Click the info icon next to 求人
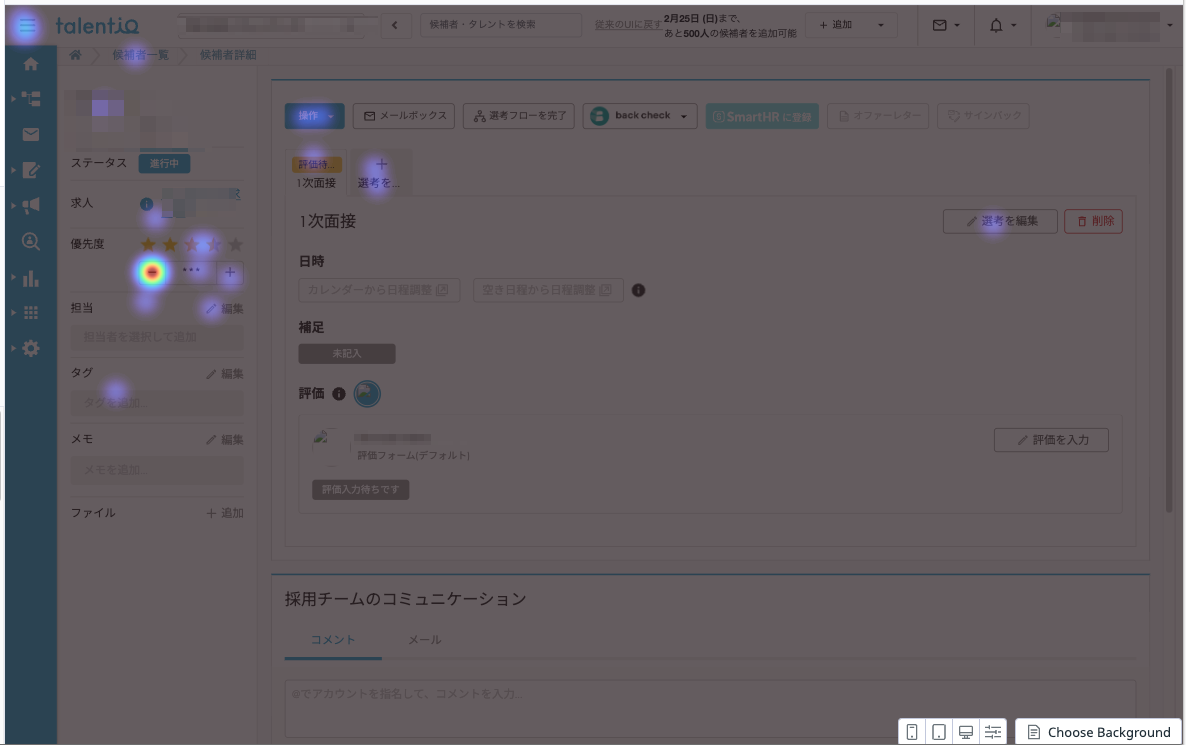Viewport: 1186px width, 745px height. coord(147,204)
